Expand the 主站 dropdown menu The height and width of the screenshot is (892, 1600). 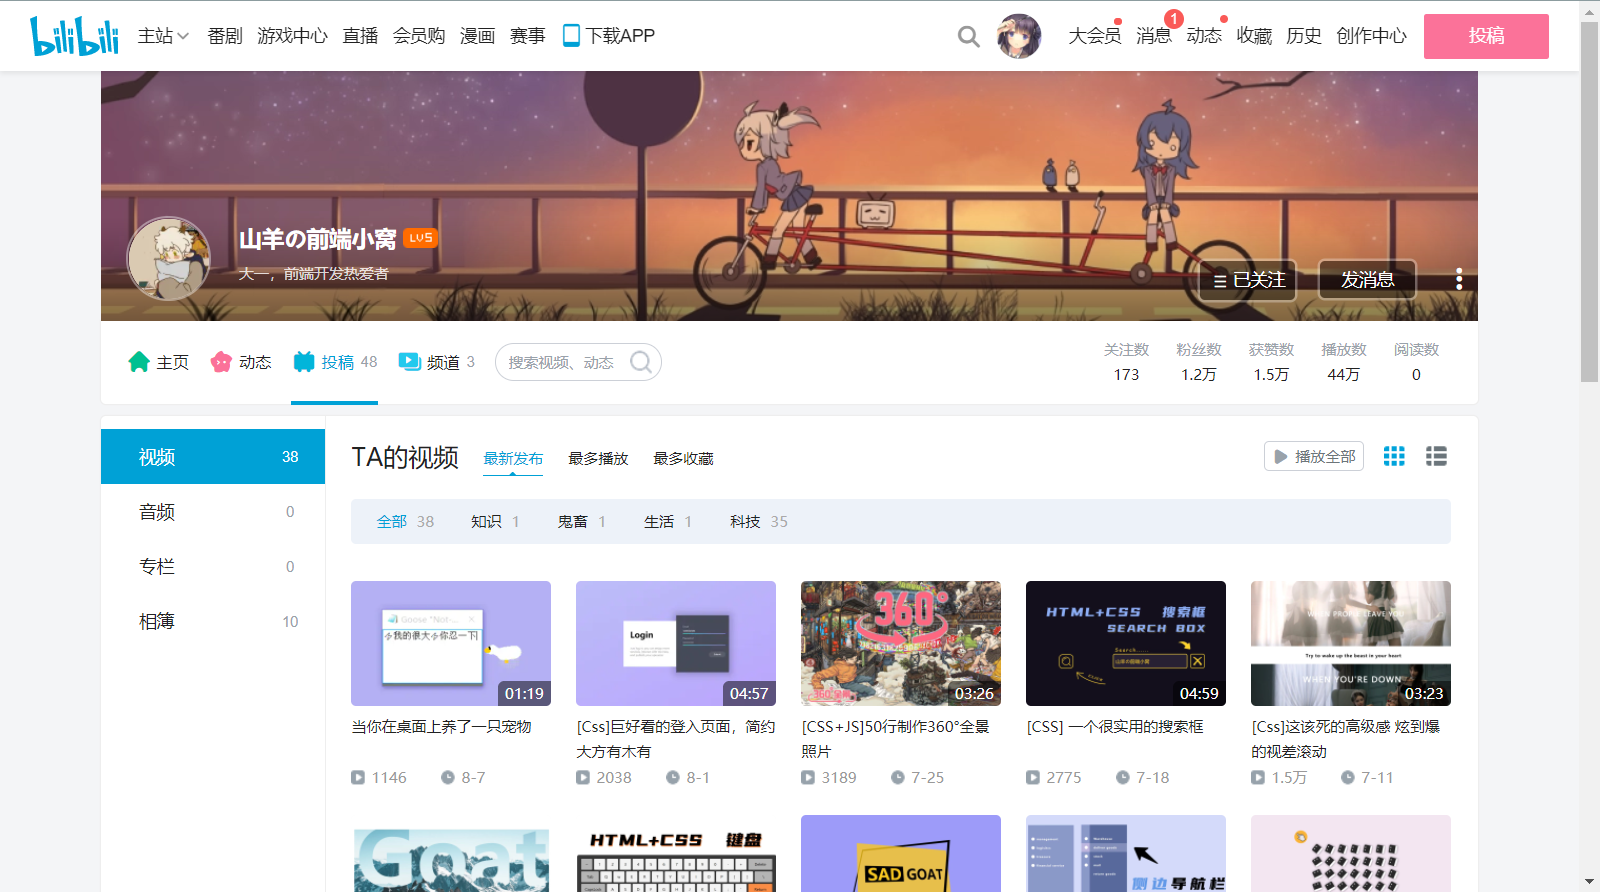163,36
